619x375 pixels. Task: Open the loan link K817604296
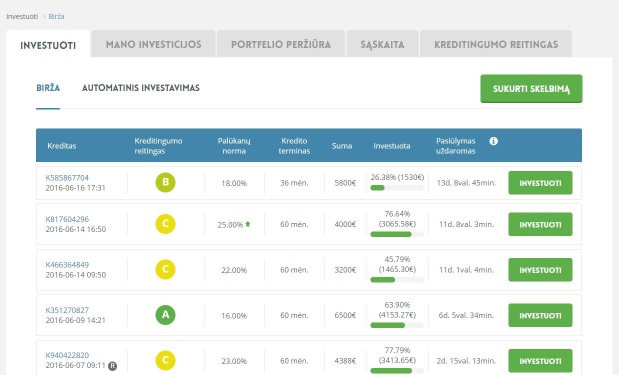67,219
